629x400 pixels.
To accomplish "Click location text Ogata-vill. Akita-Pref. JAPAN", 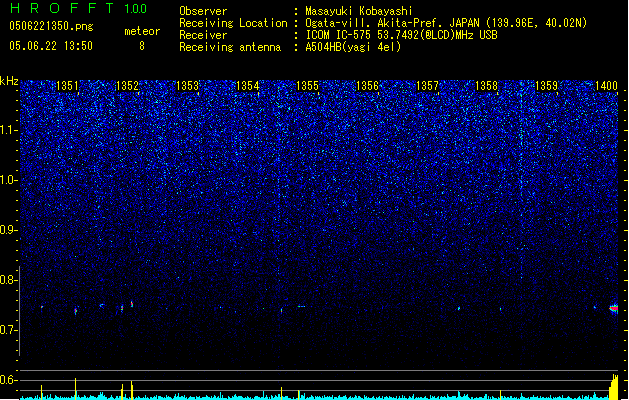I will (394, 23).
